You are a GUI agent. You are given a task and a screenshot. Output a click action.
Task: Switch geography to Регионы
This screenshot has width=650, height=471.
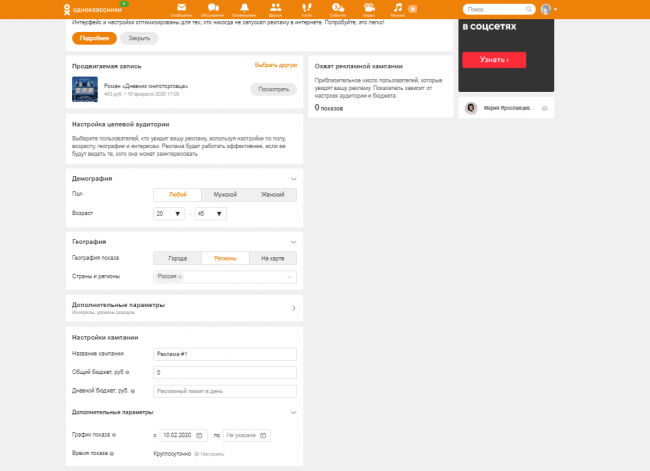225,258
